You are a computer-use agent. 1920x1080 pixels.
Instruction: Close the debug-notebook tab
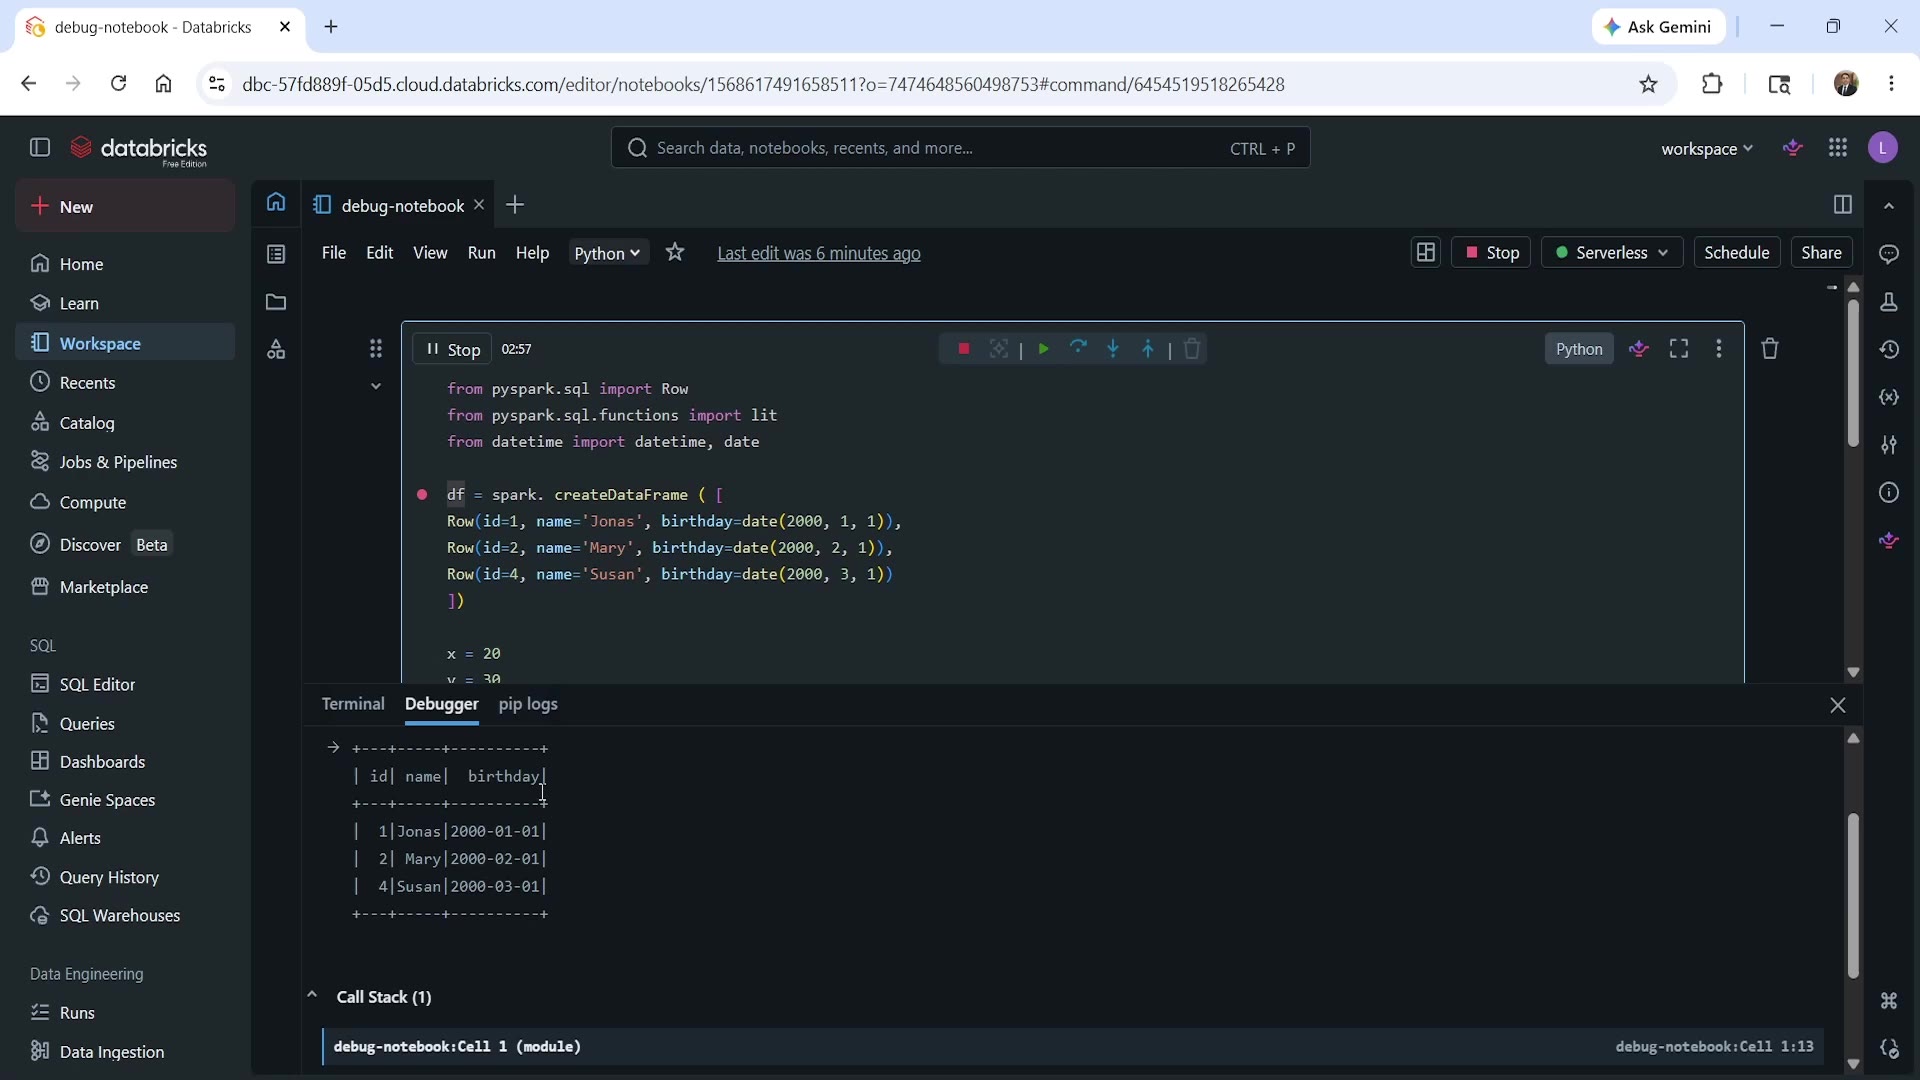479,205
